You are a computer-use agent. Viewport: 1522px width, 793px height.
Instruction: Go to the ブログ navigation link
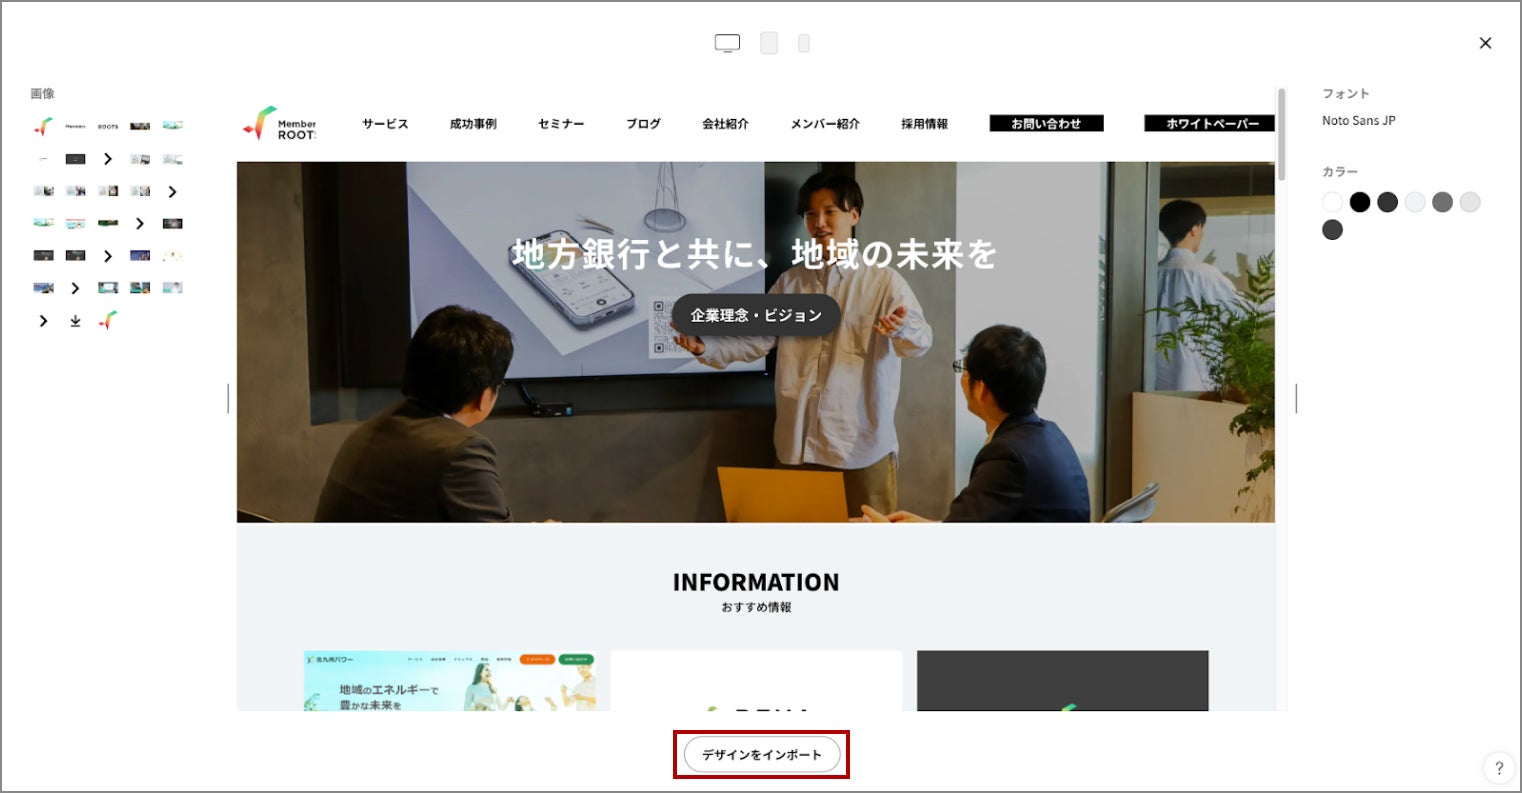pos(643,124)
